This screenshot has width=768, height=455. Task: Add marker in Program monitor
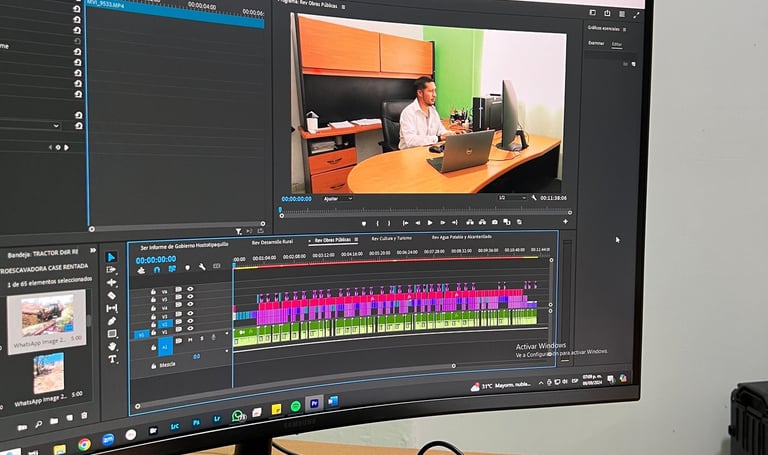363,223
